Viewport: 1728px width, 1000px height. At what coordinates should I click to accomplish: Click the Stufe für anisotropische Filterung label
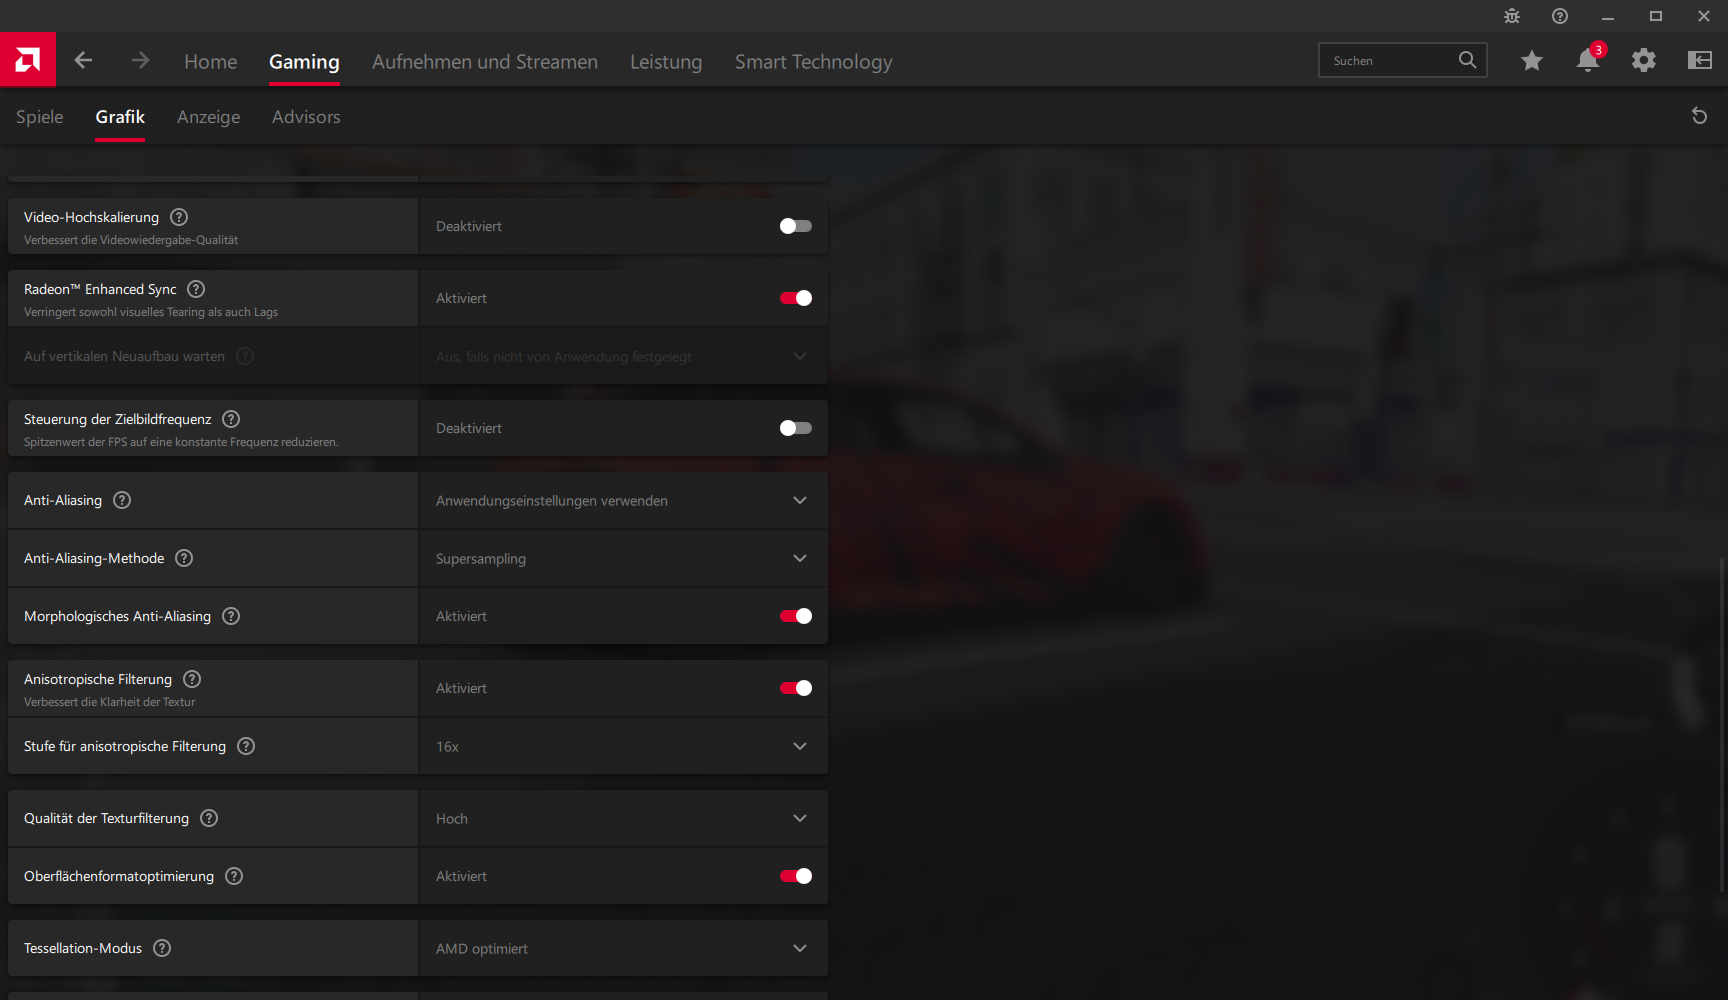tap(125, 746)
